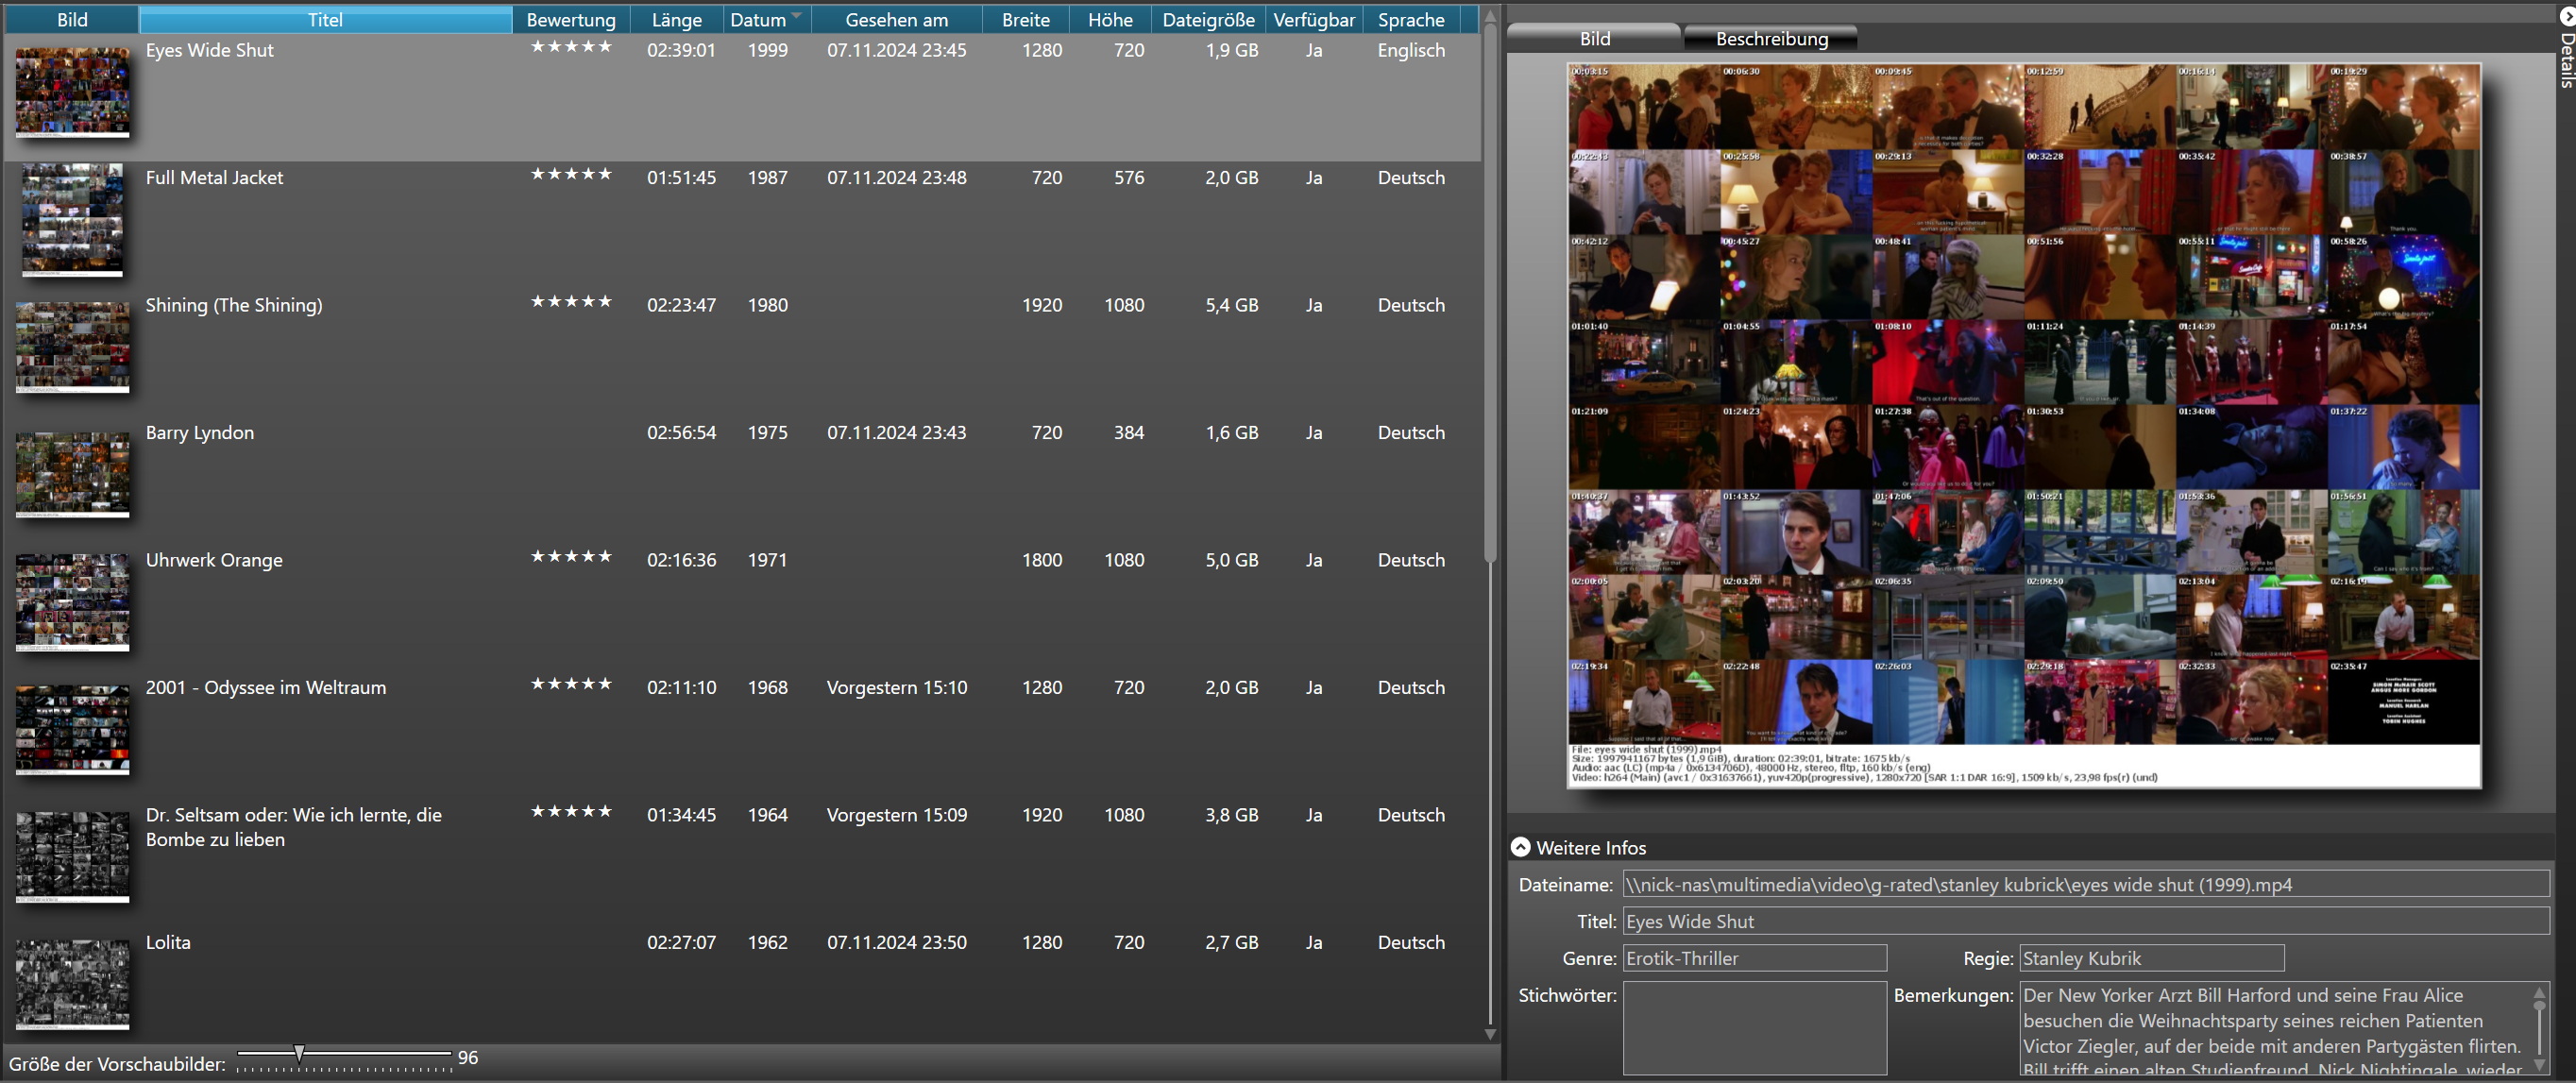
Task: Select the Bild tab in details
Action: click(x=1594, y=38)
